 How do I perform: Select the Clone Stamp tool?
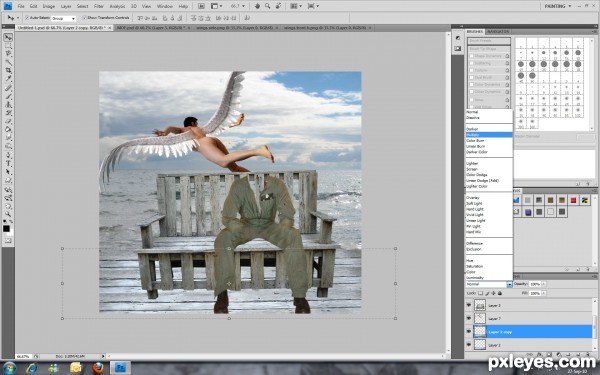(x=8, y=105)
